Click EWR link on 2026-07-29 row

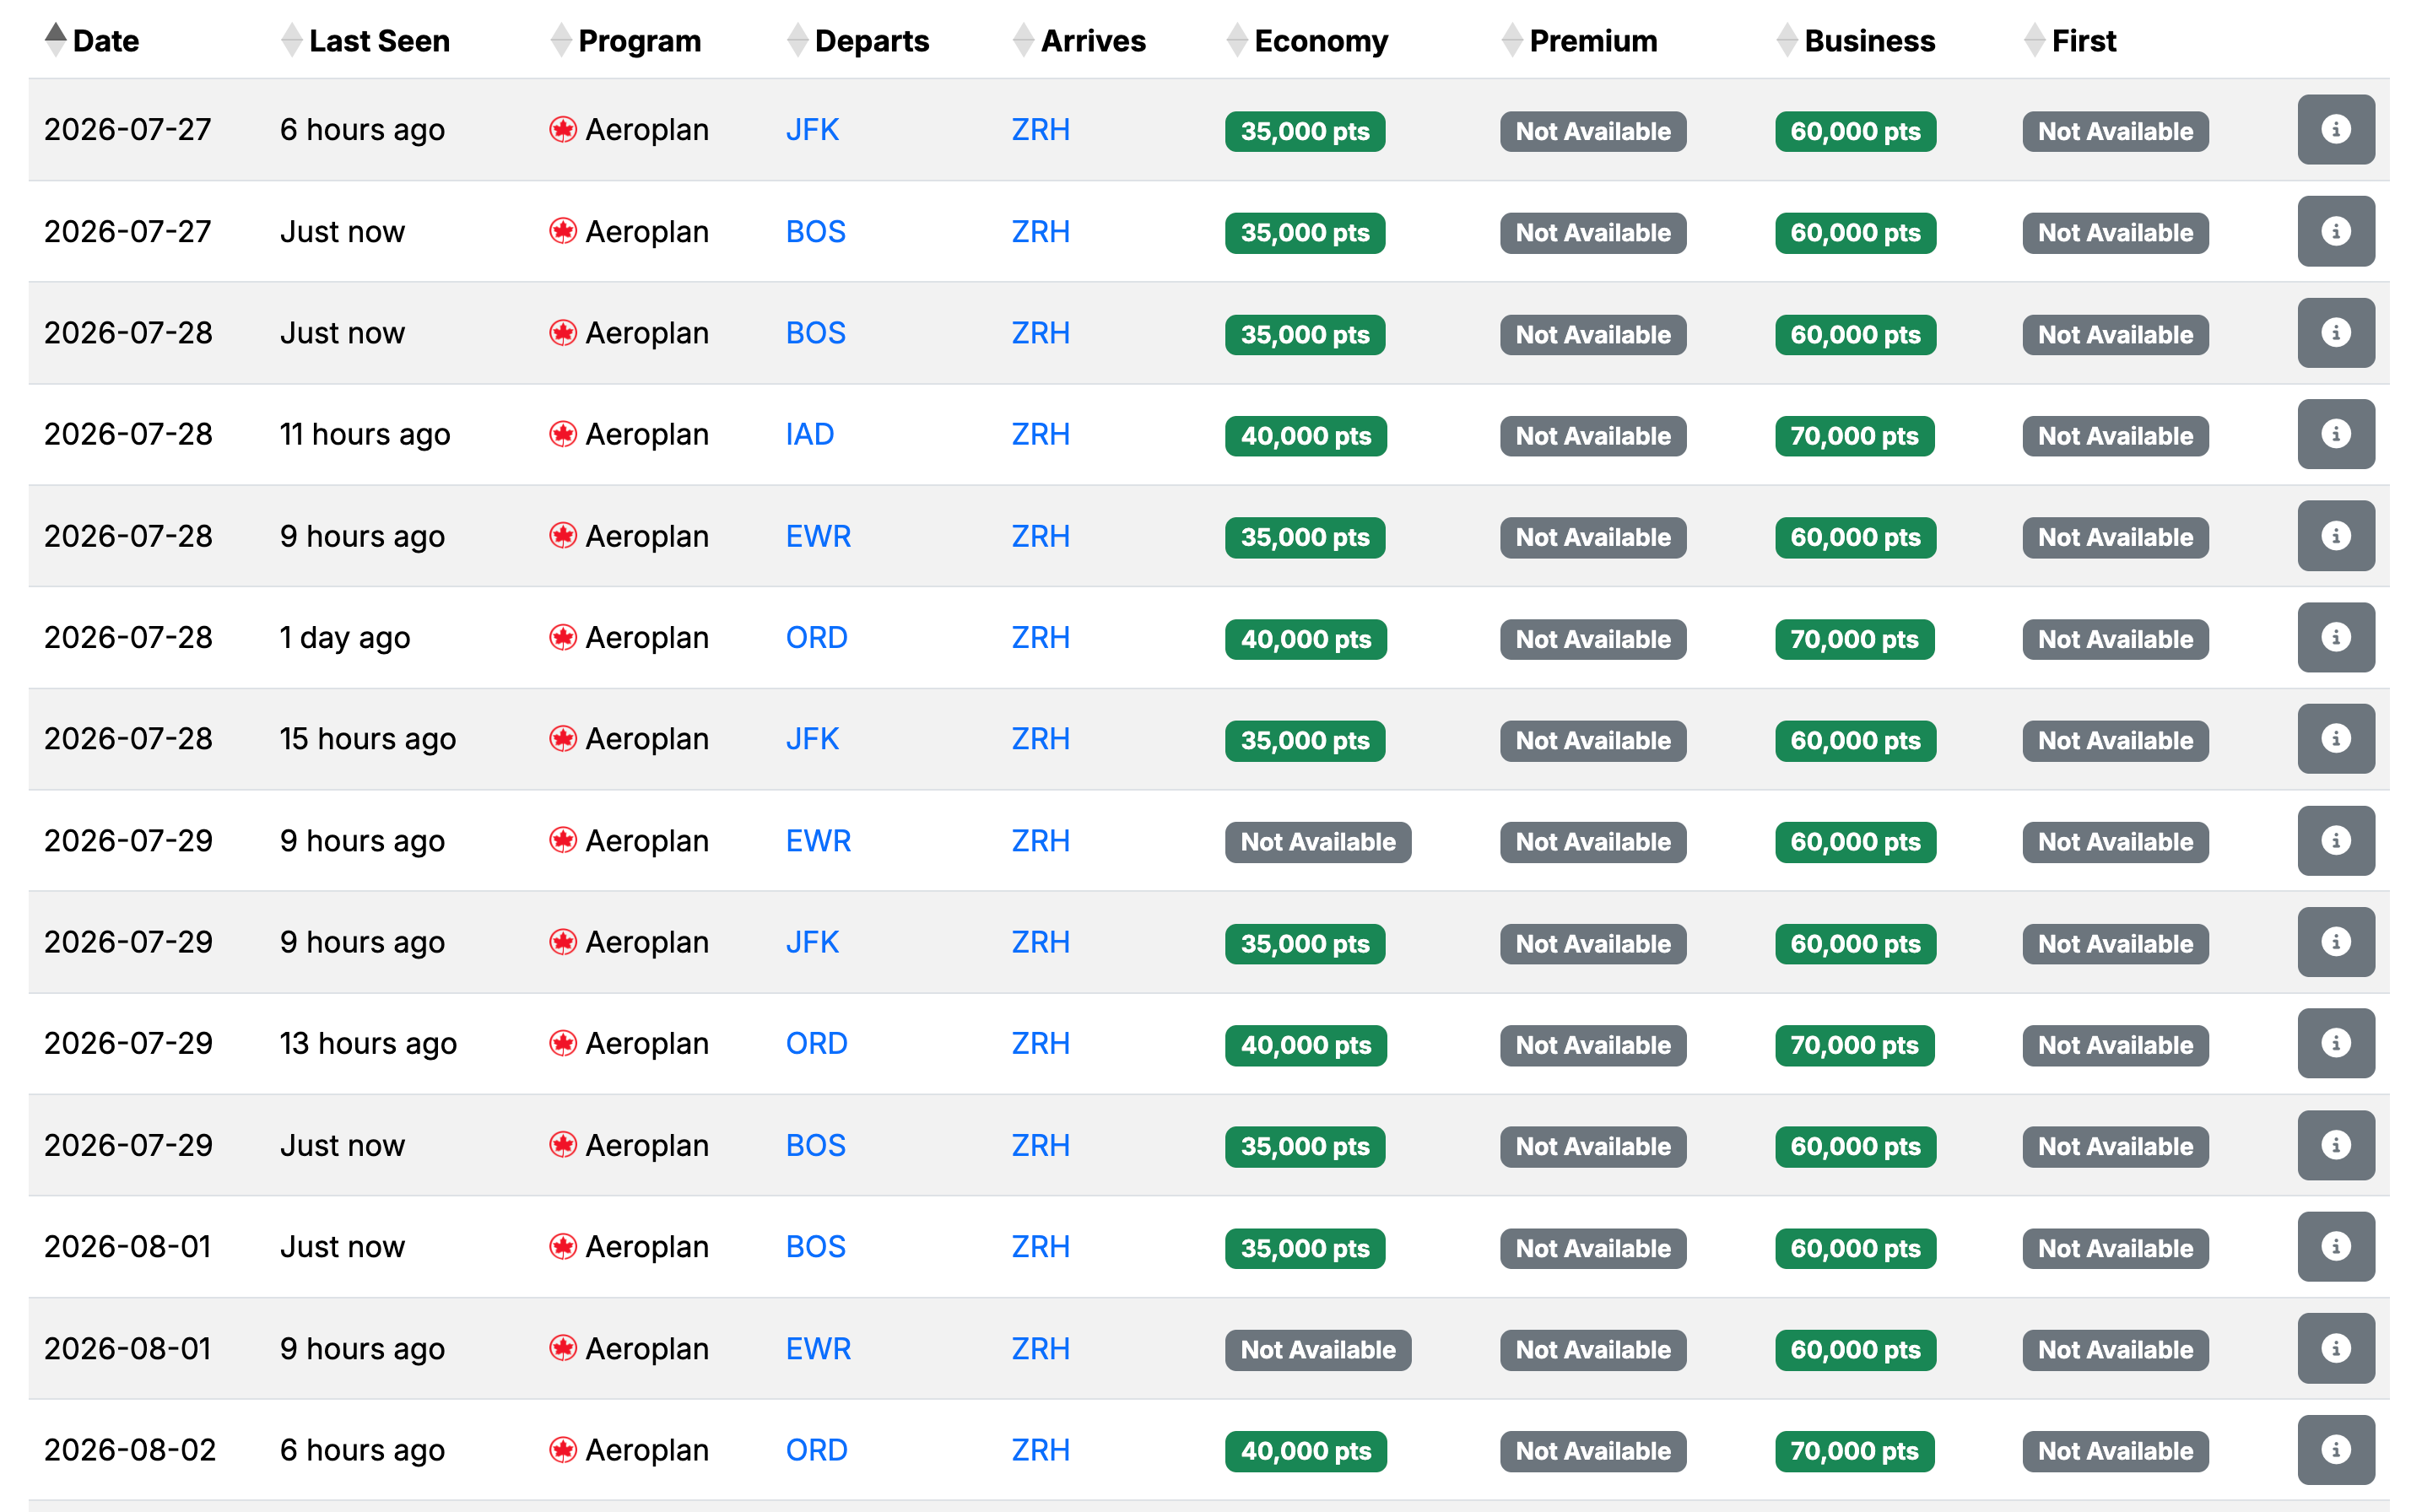point(817,841)
